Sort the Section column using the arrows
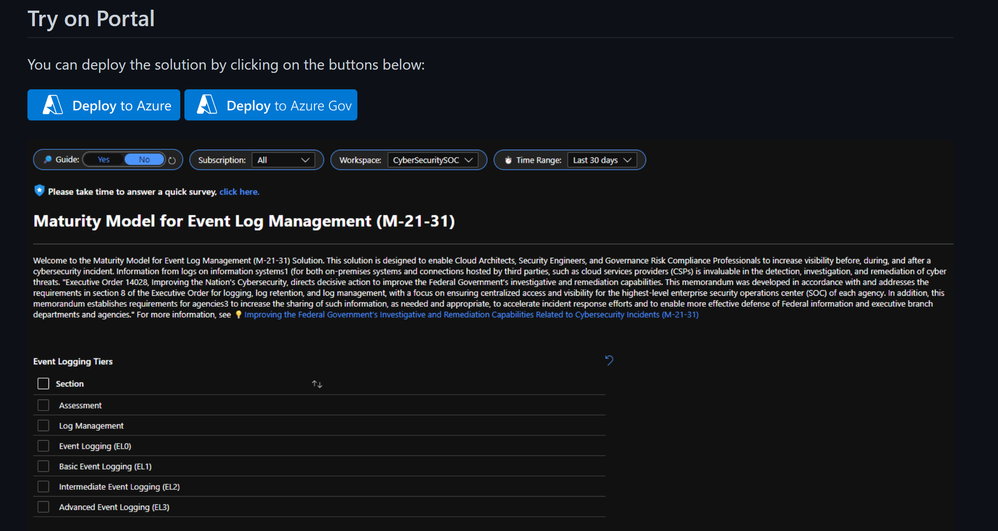Screen dimensions: 998x531 pyautogui.click(x=317, y=384)
